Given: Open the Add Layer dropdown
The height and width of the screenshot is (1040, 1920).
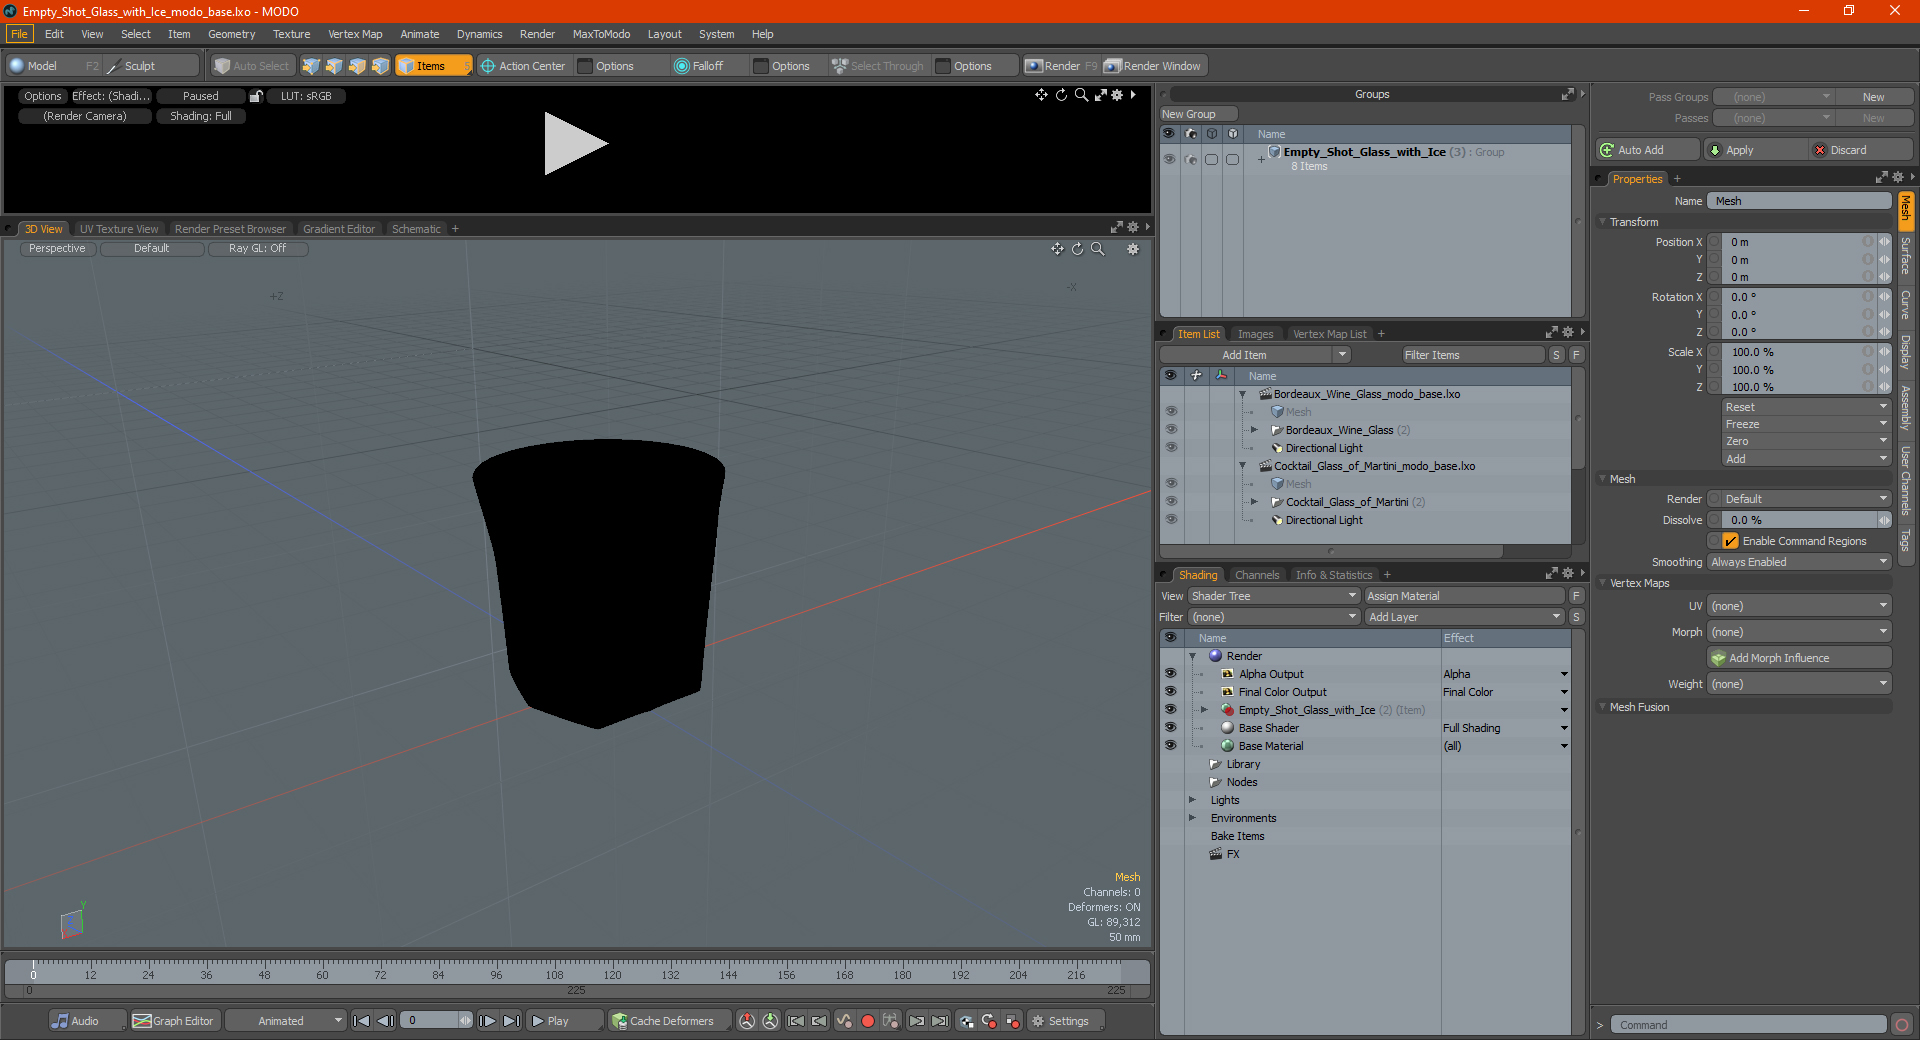Looking at the screenshot, I should 1464,617.
